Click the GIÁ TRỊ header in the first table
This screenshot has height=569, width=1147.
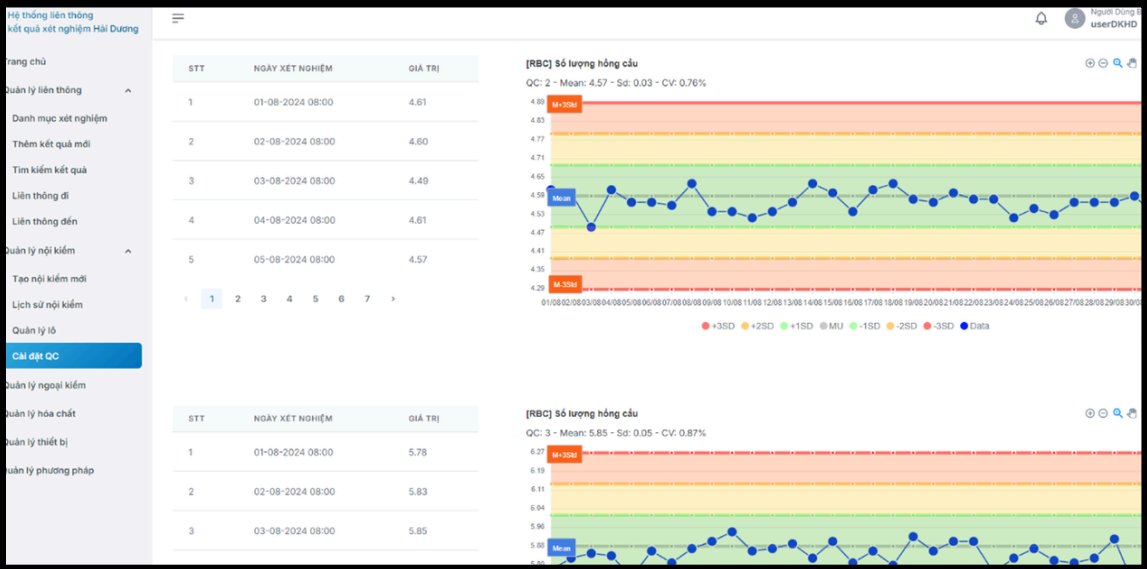point(424,69)
